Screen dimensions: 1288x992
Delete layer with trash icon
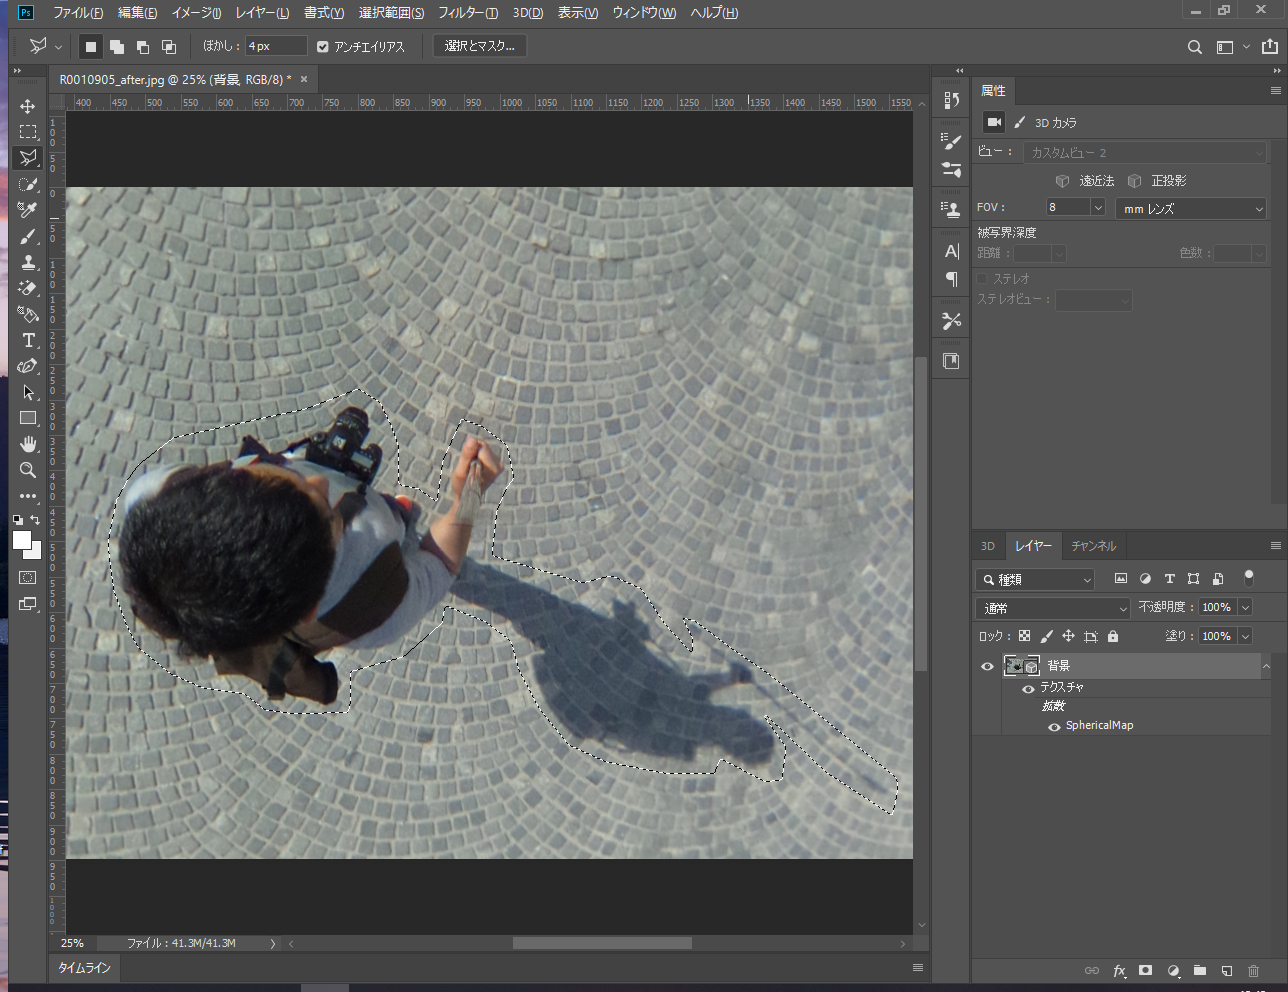1253,970
